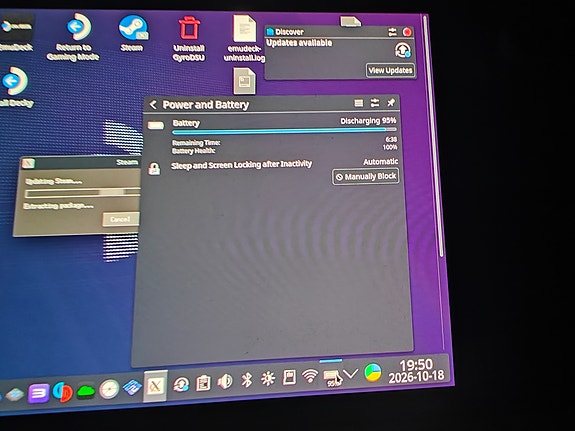Pin the Power and Battery popup open
The image size is (575, 431).
[x=391, y=102]
